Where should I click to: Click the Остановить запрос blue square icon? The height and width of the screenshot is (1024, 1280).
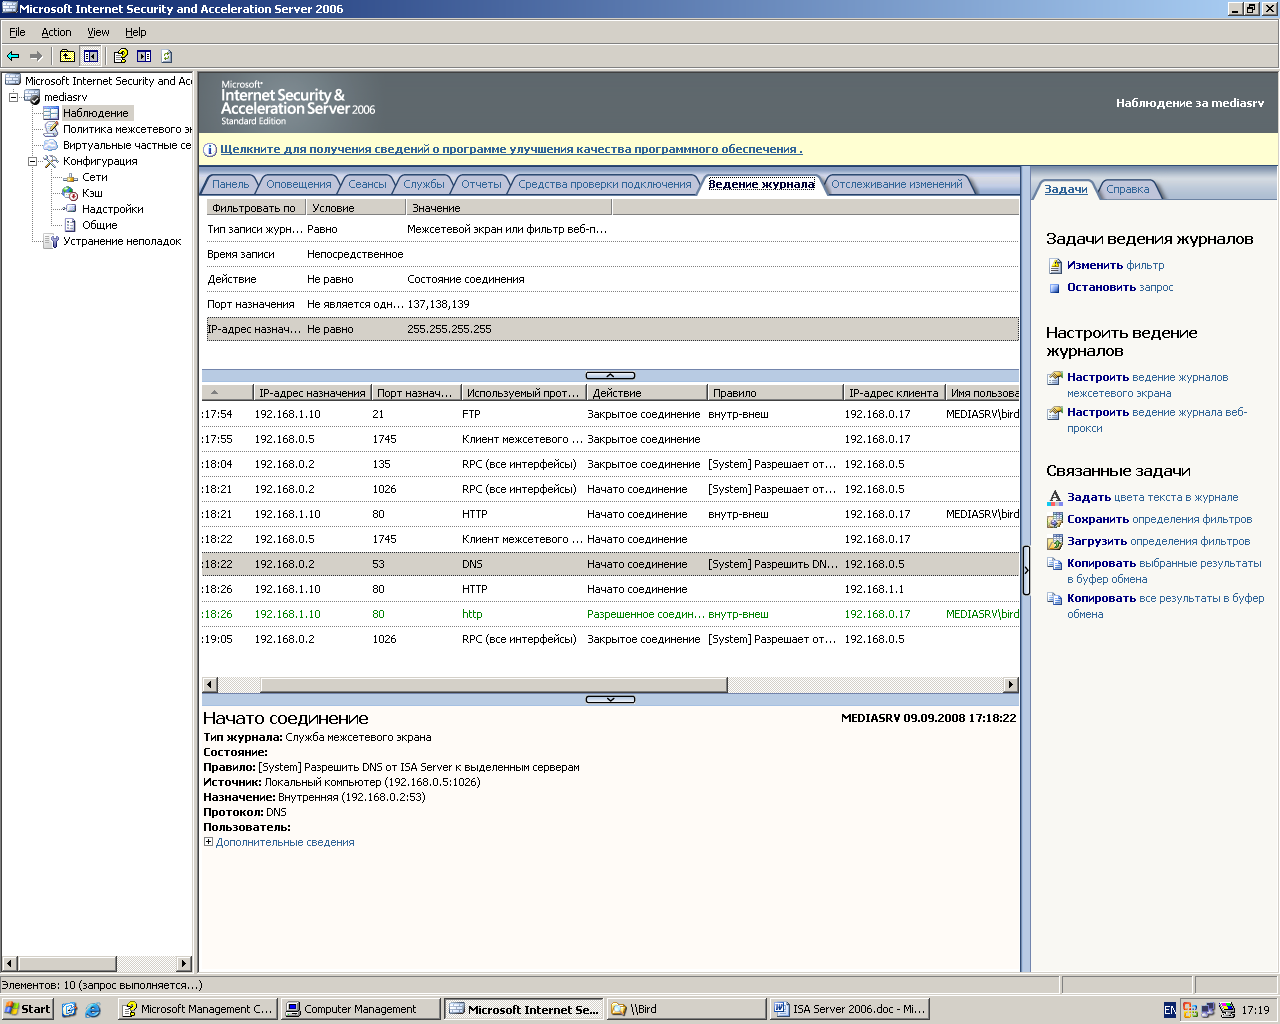(1055, 288)
